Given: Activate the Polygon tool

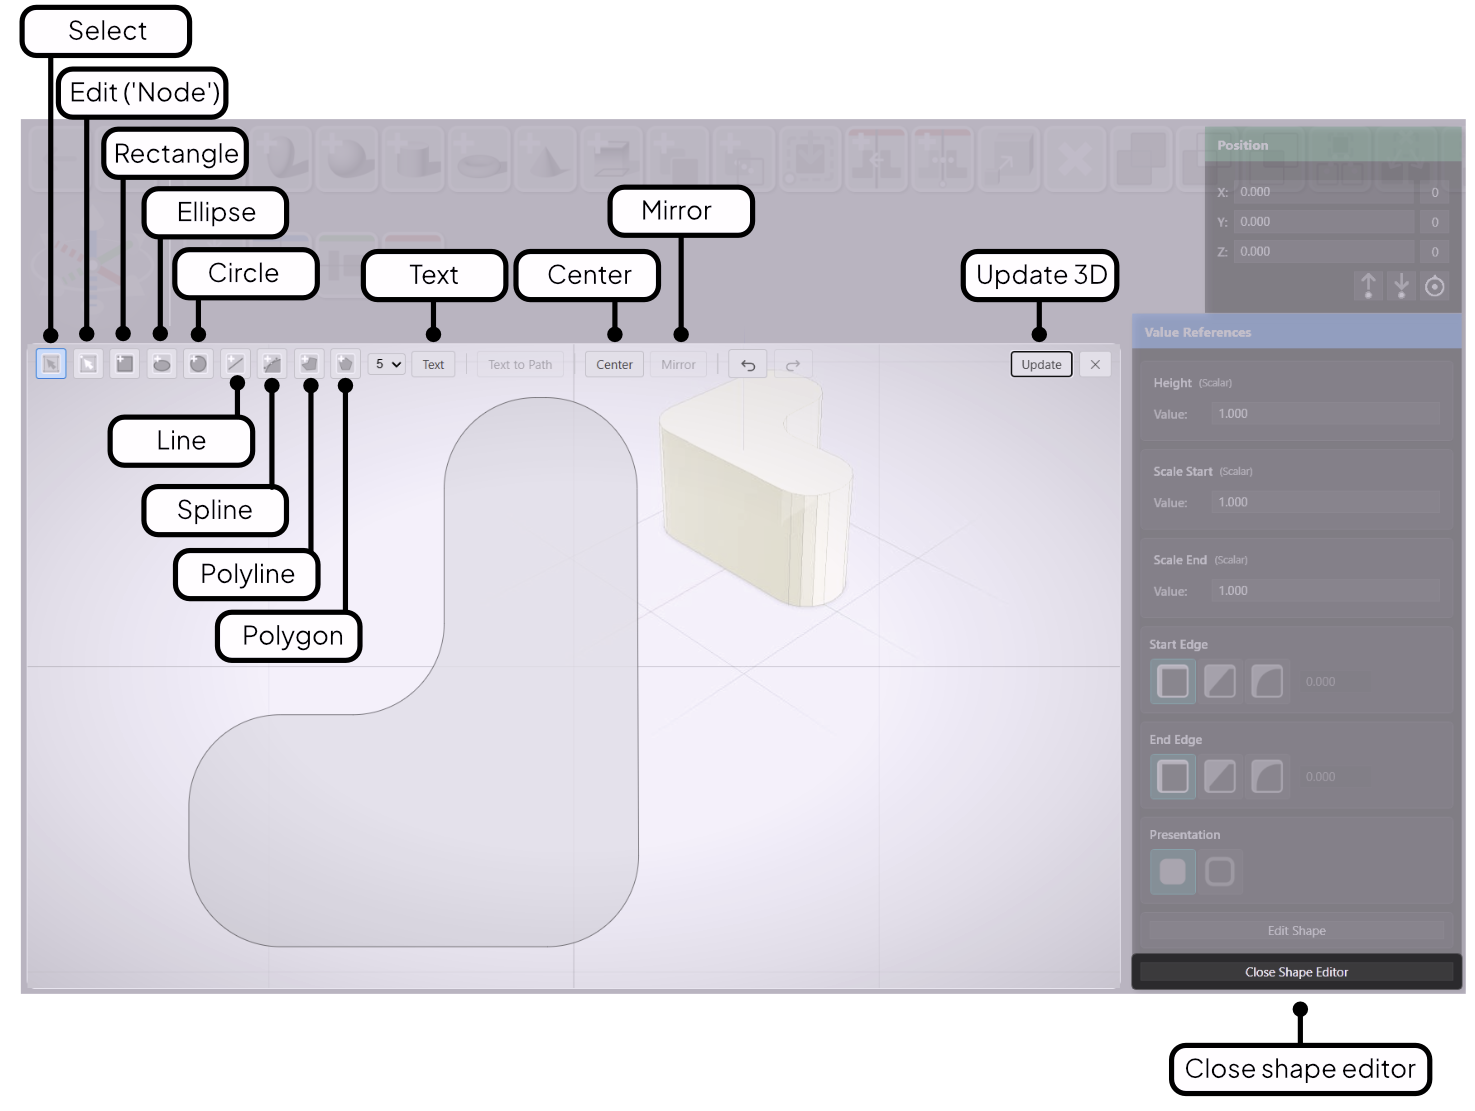Looking at the screenshot, I should 345,364.
